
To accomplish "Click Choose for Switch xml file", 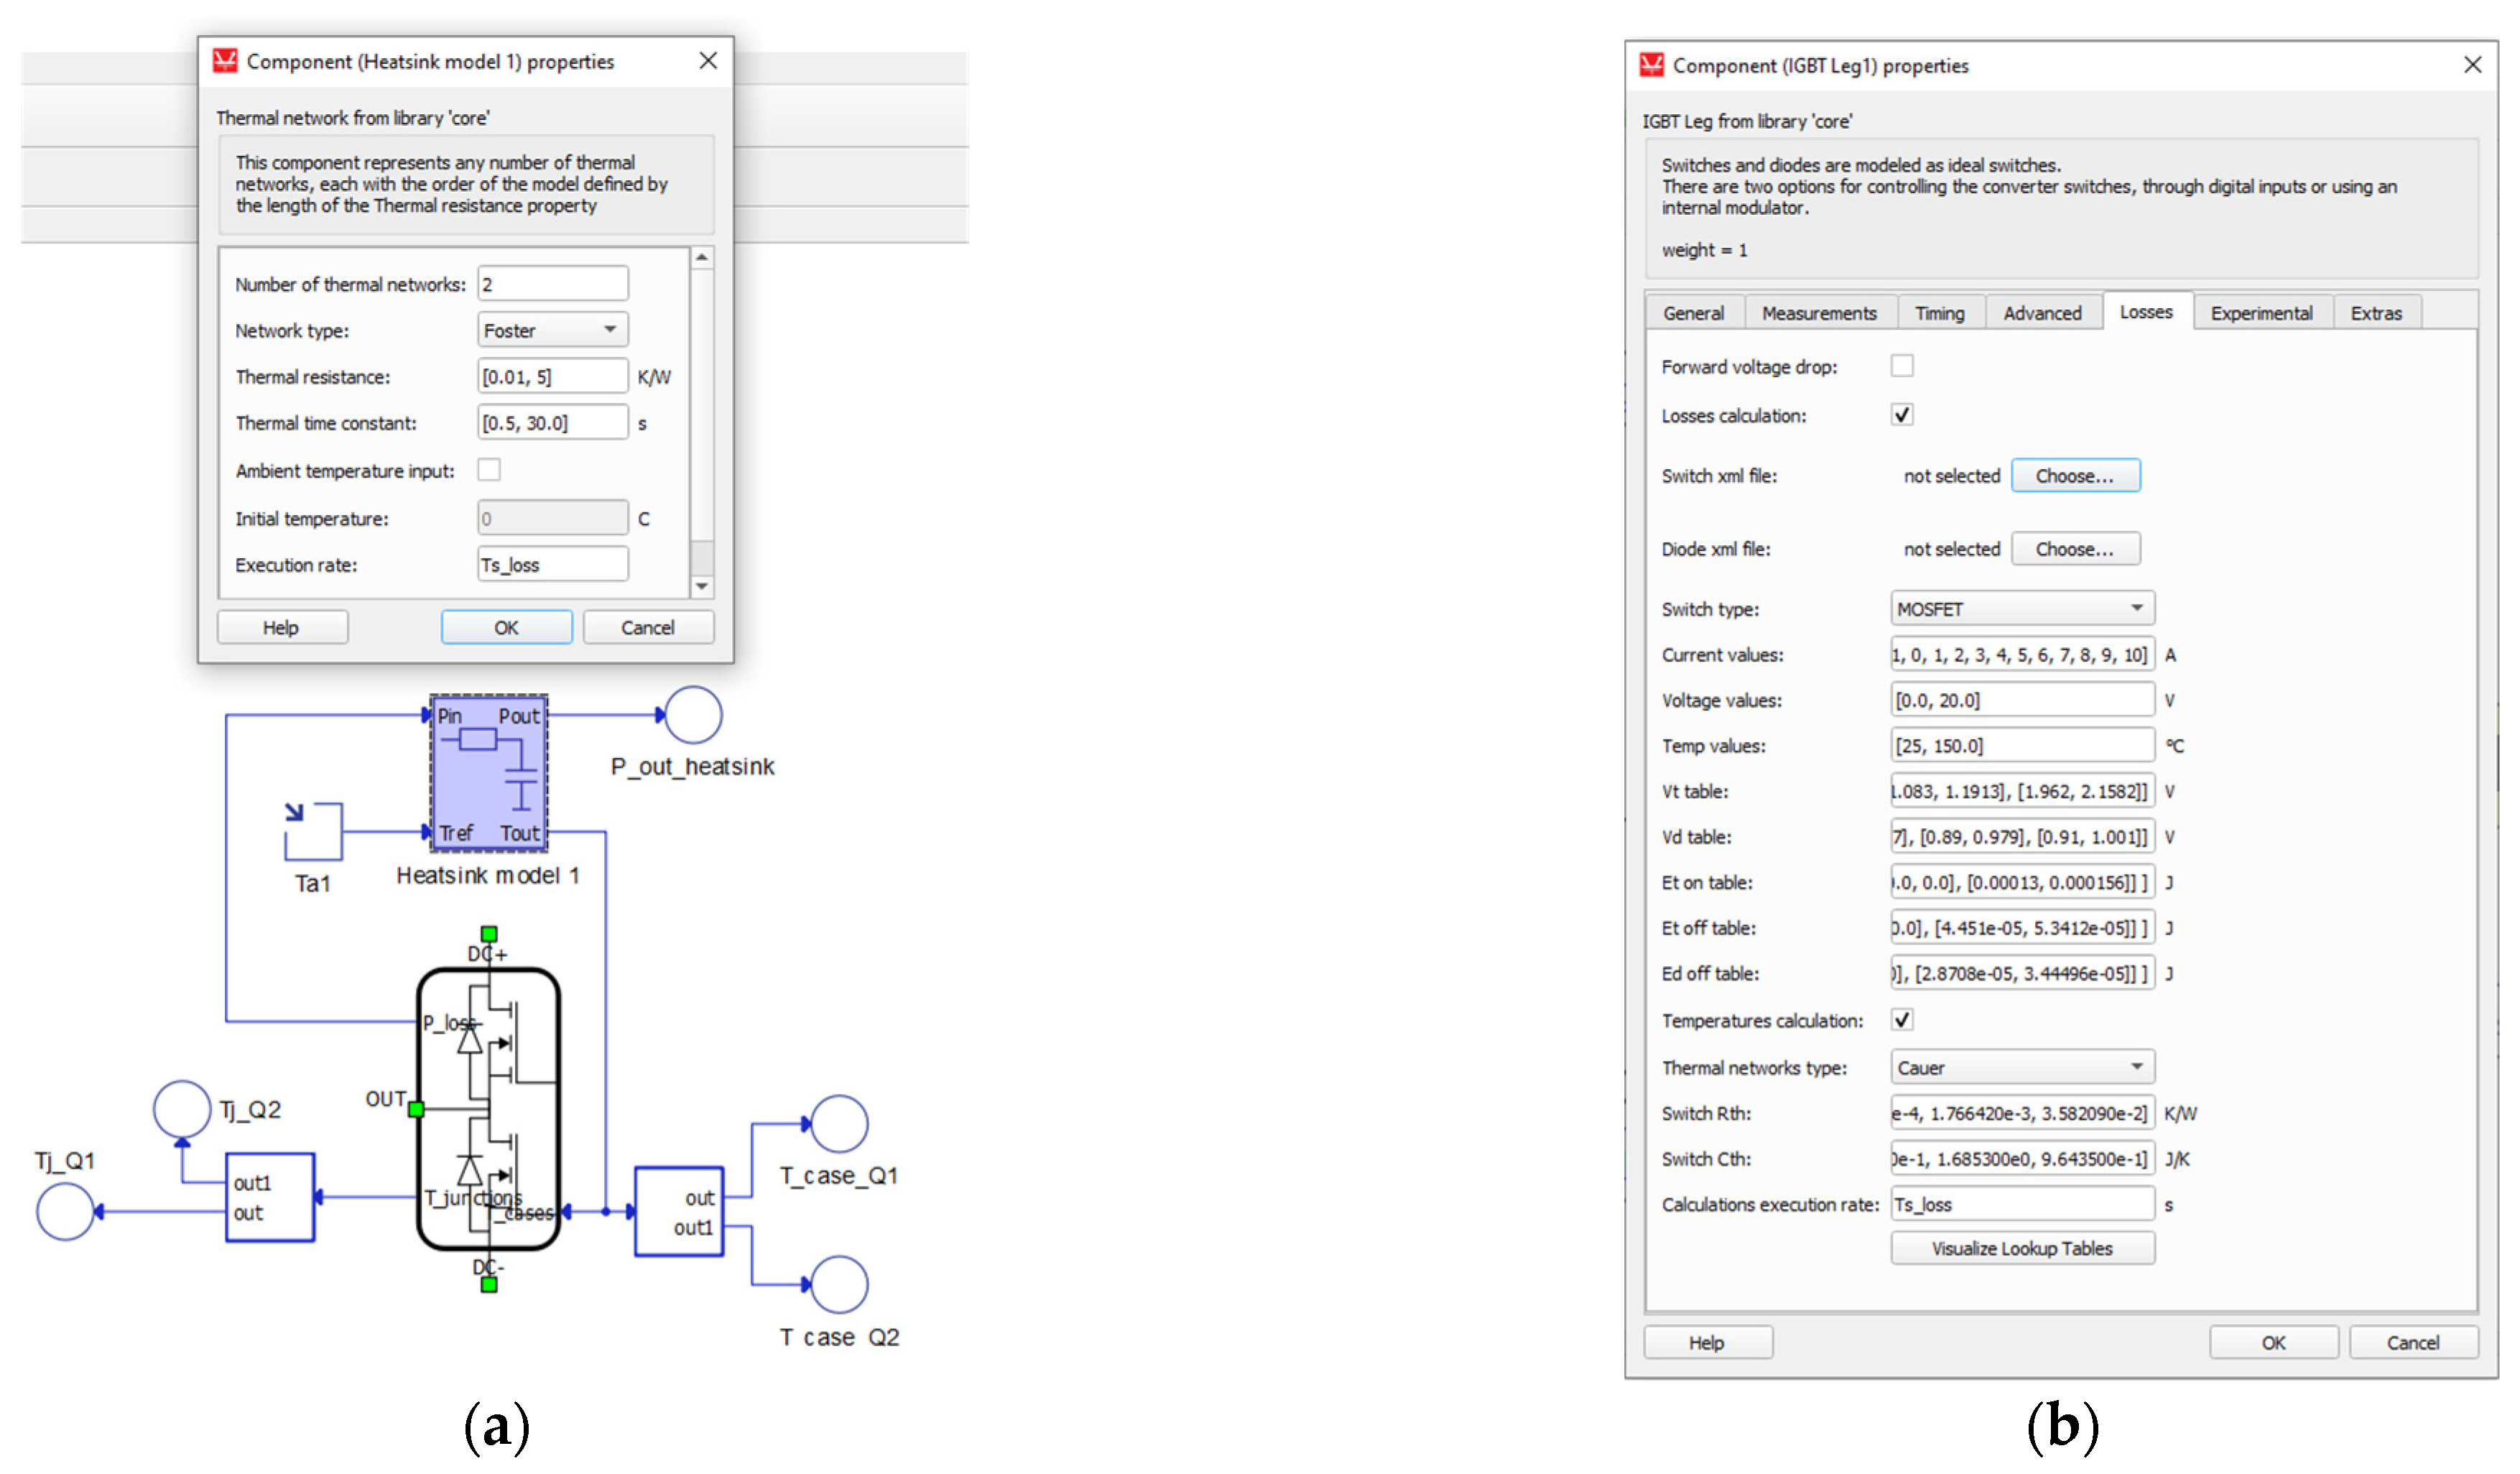I will [2075, 476].
